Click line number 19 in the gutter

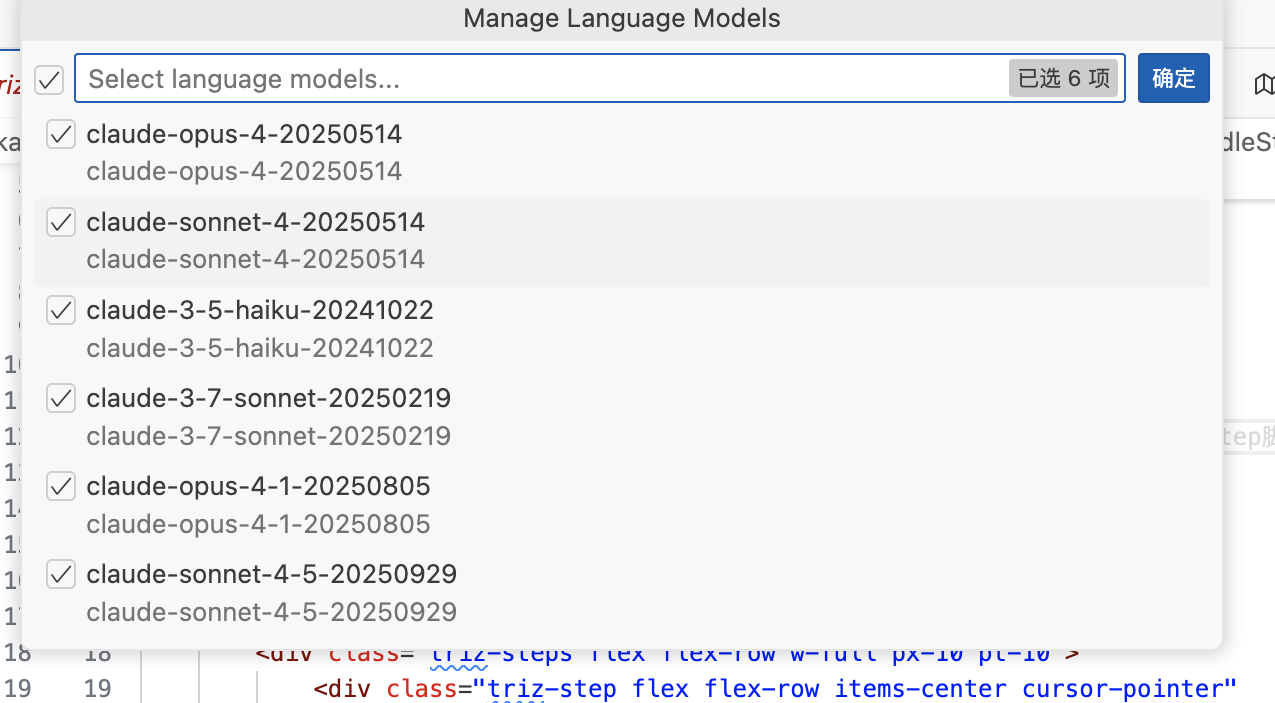point(97,689)
